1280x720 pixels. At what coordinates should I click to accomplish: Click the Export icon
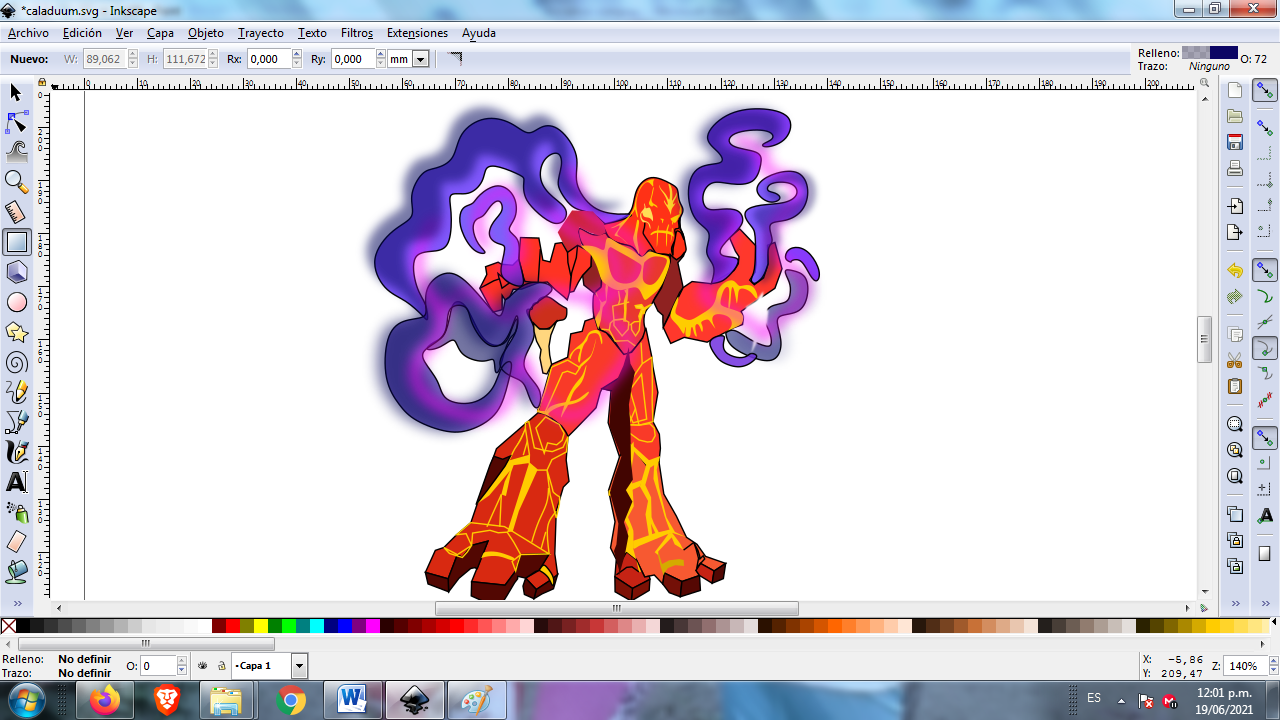click(1235, 232)
